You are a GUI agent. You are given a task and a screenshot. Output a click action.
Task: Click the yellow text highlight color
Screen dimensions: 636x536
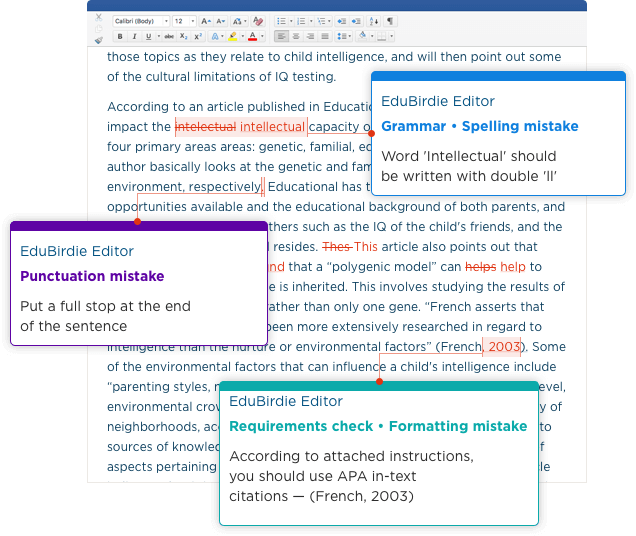232,37
